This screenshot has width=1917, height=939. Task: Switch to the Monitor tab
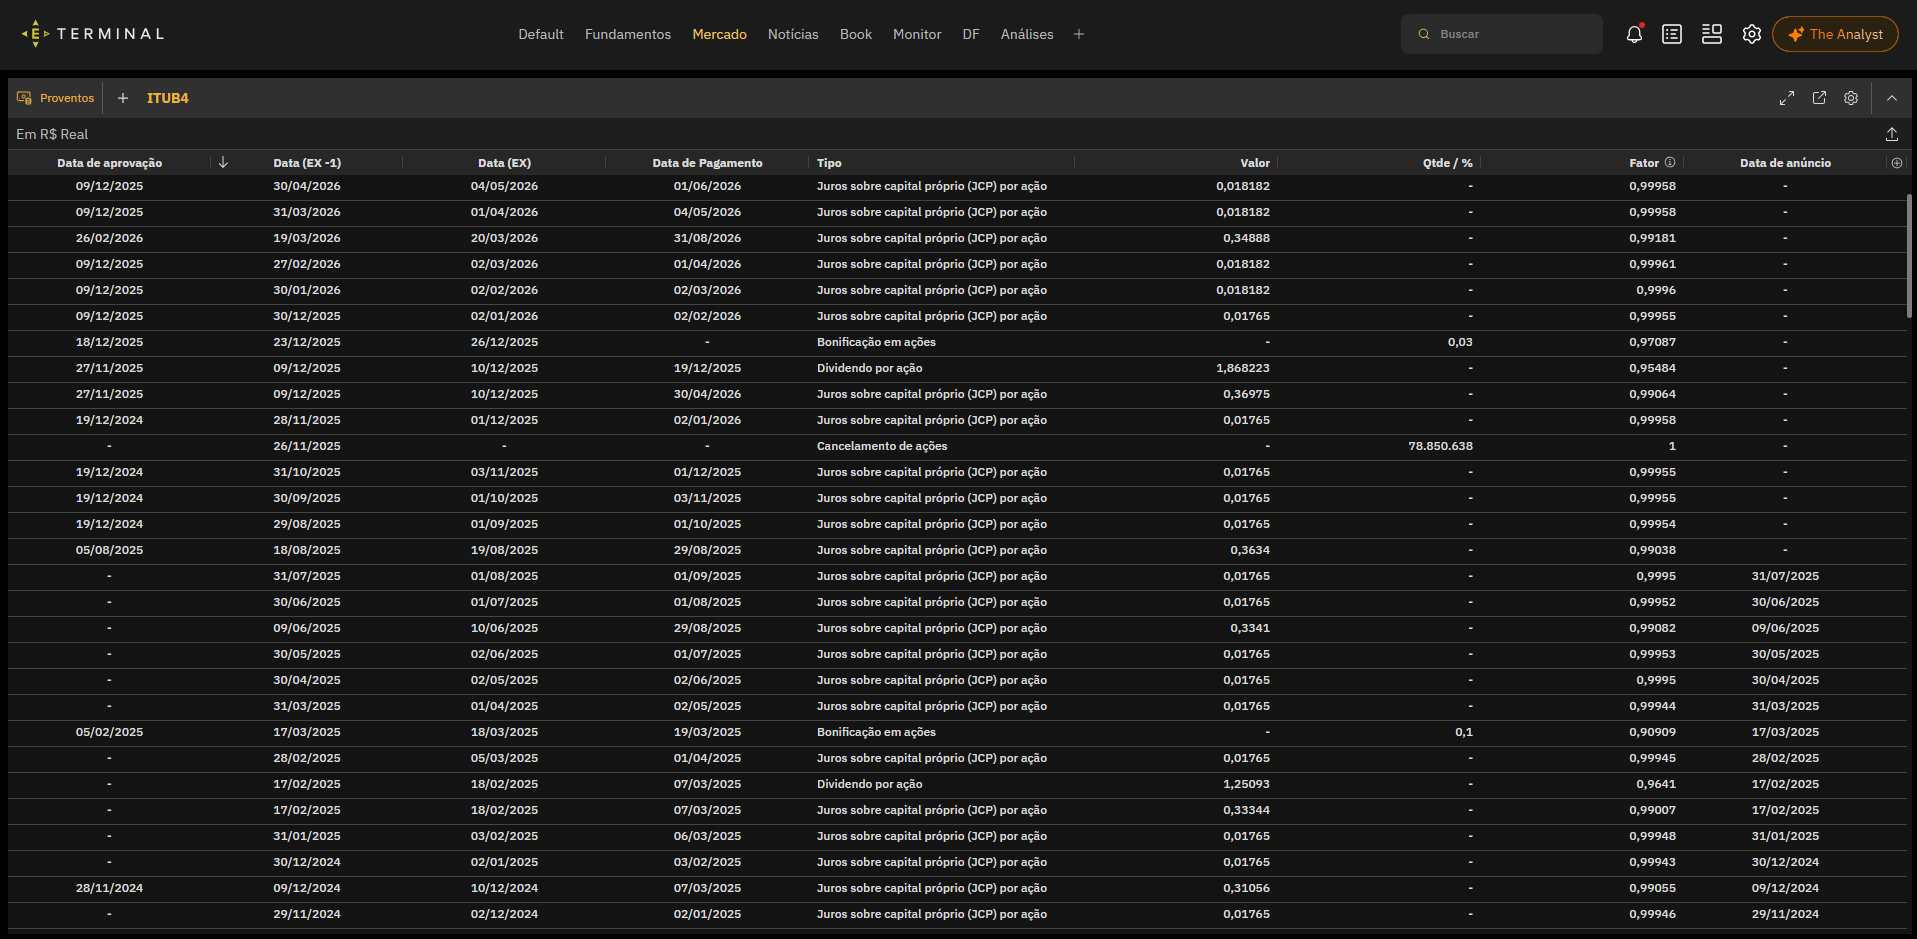[917, 34]
